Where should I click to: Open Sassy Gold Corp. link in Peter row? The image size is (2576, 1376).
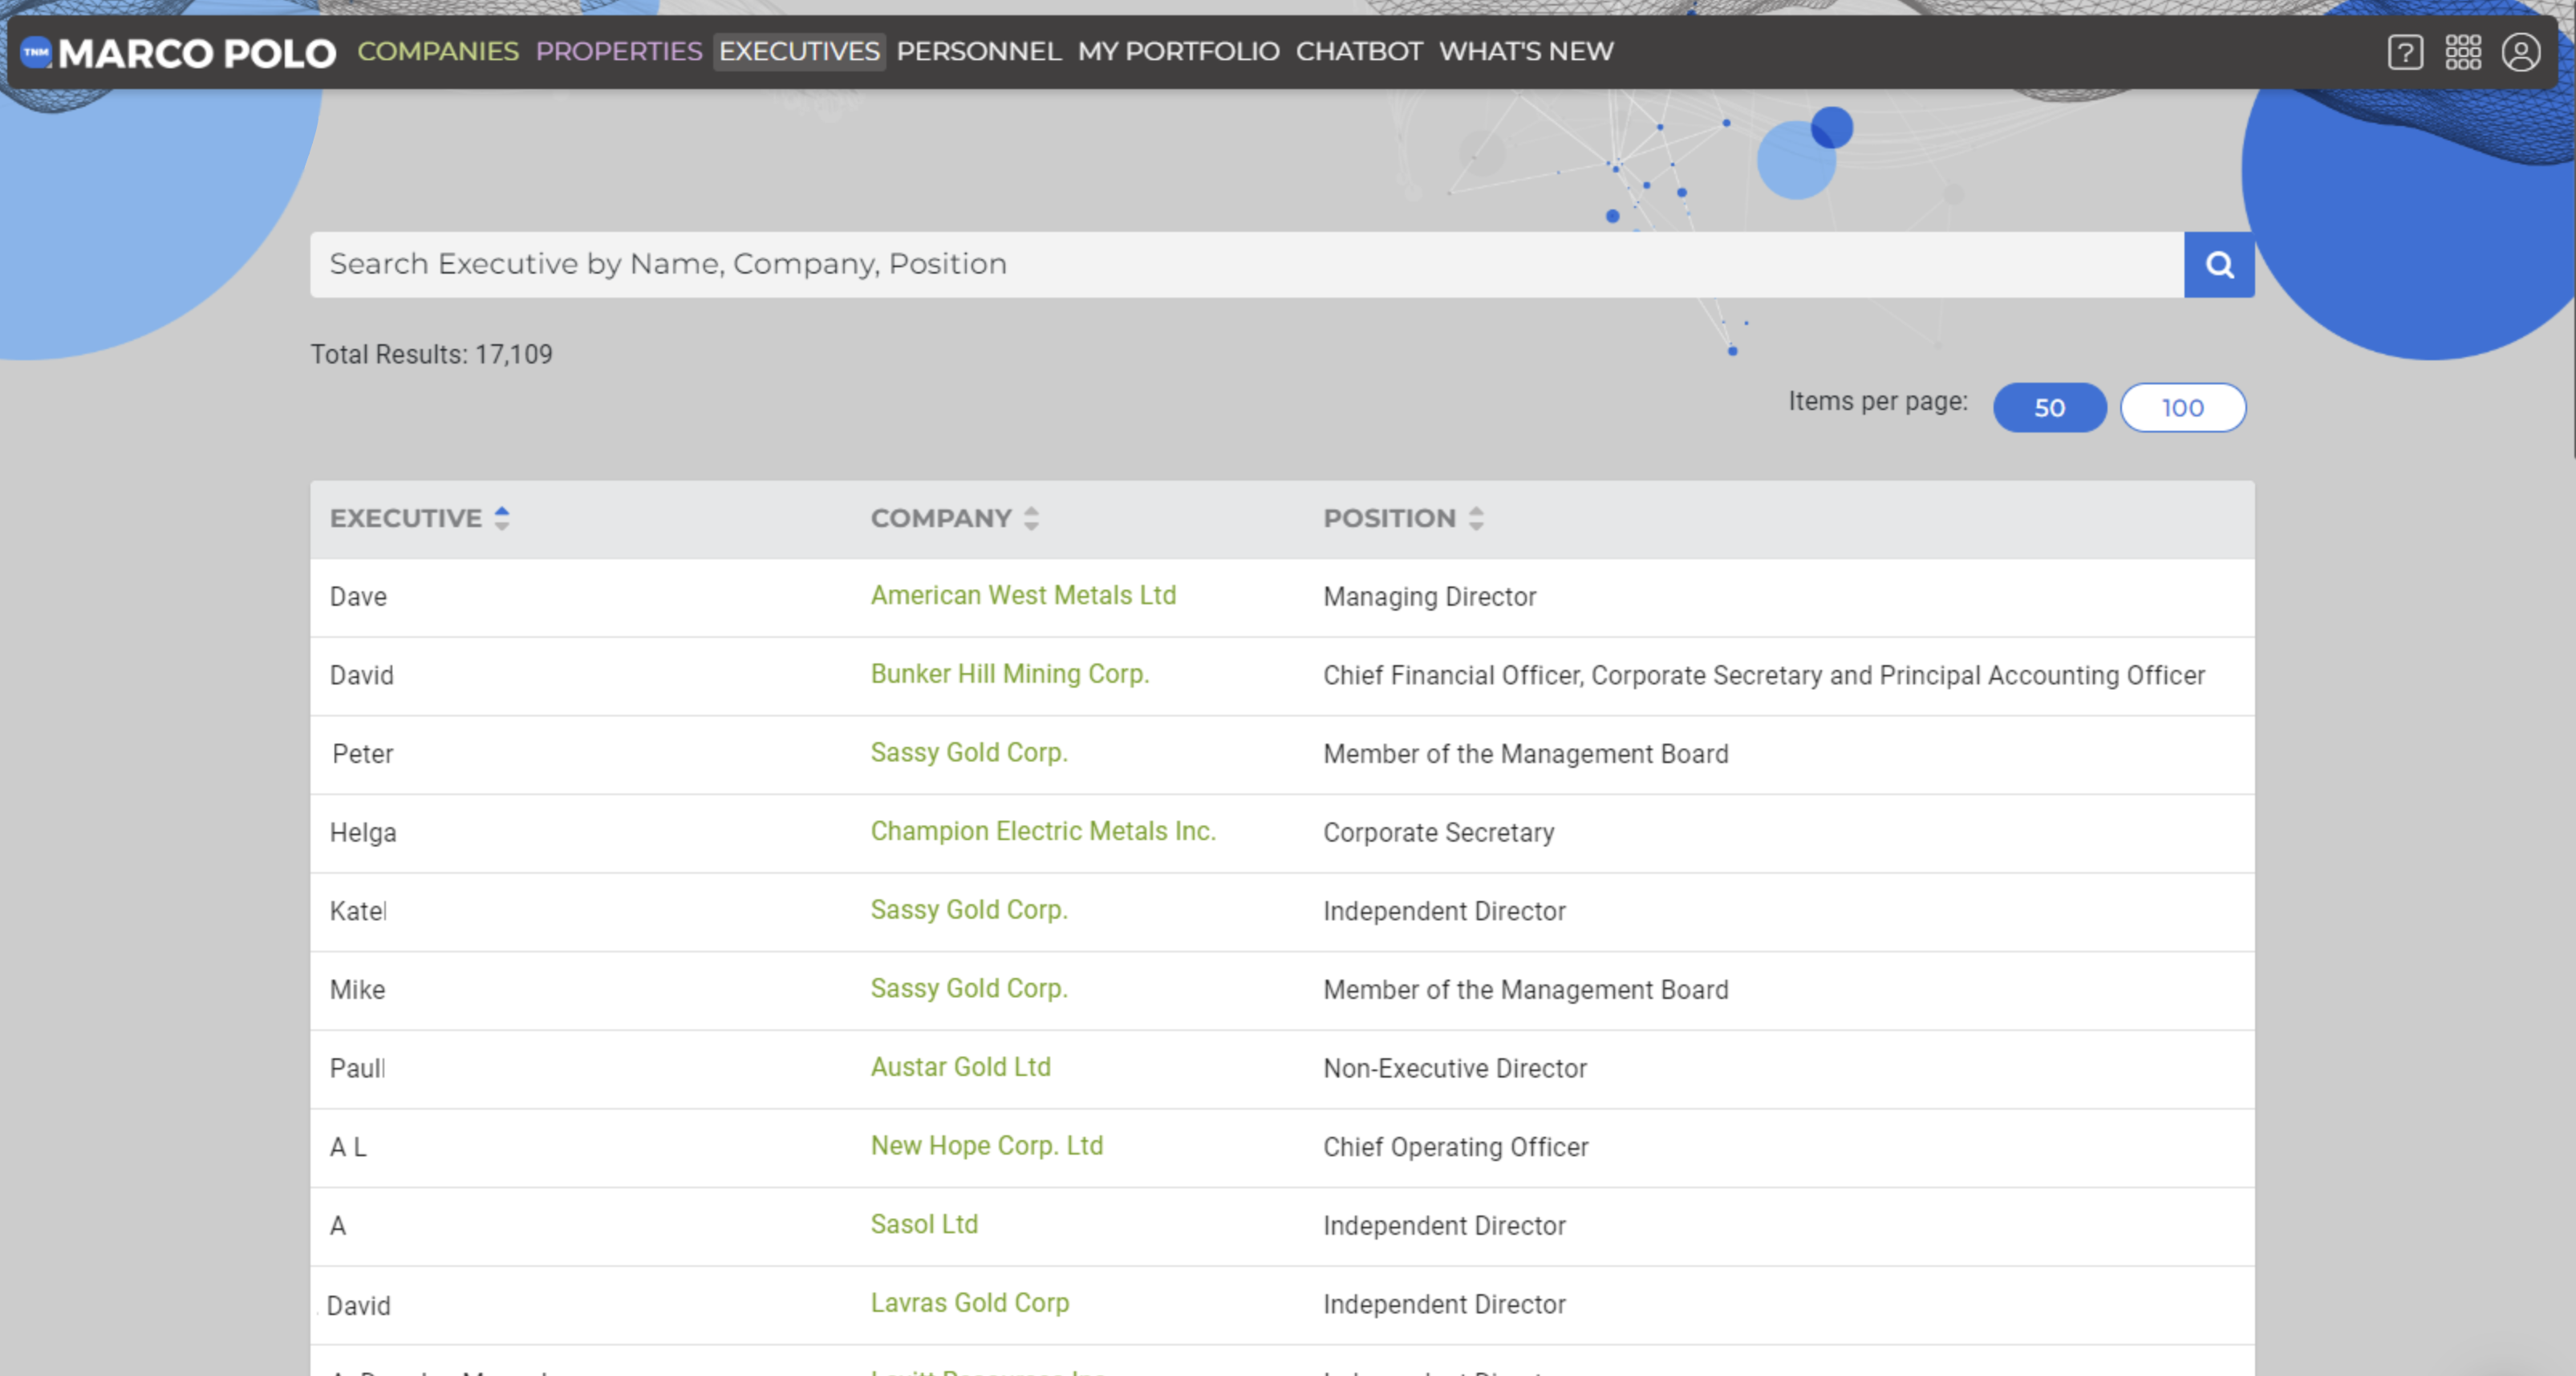coord(969,753)
